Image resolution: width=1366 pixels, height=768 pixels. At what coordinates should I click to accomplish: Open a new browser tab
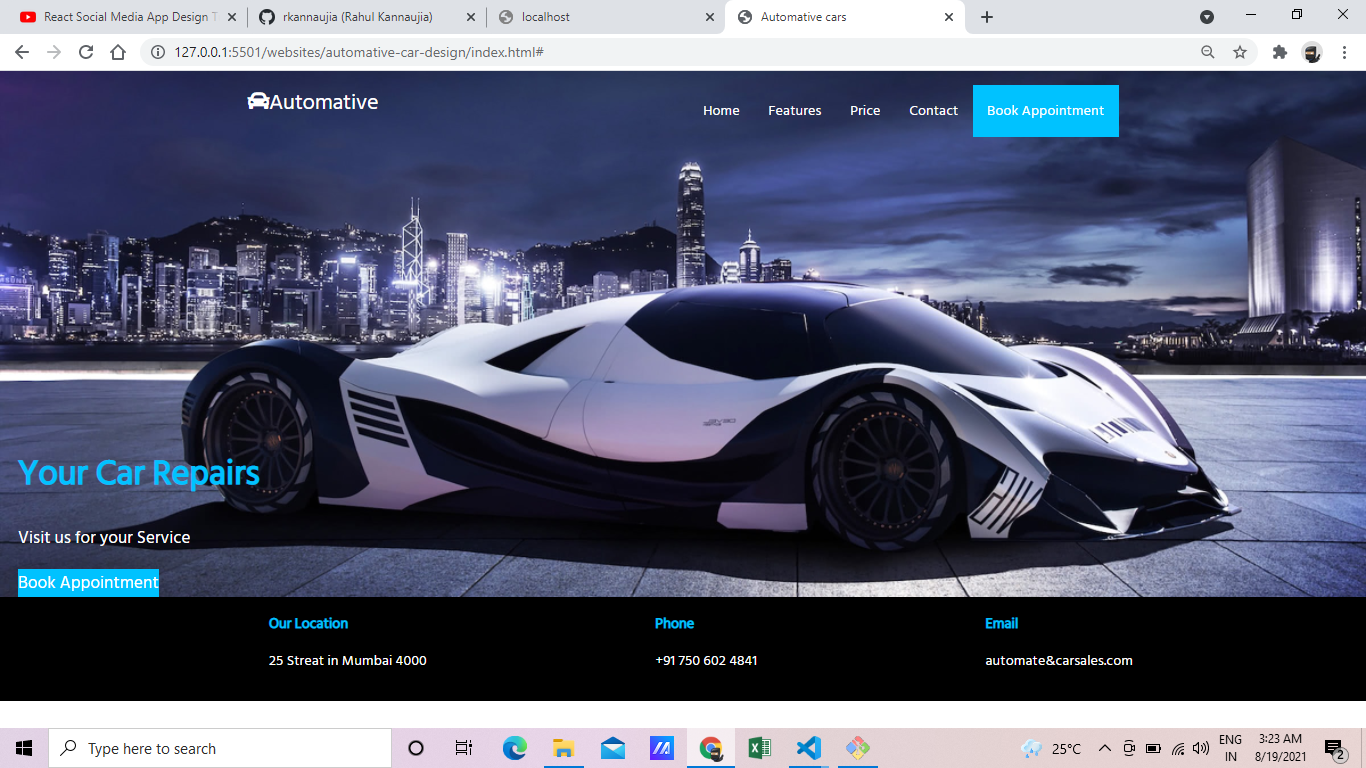coord(986,16)
